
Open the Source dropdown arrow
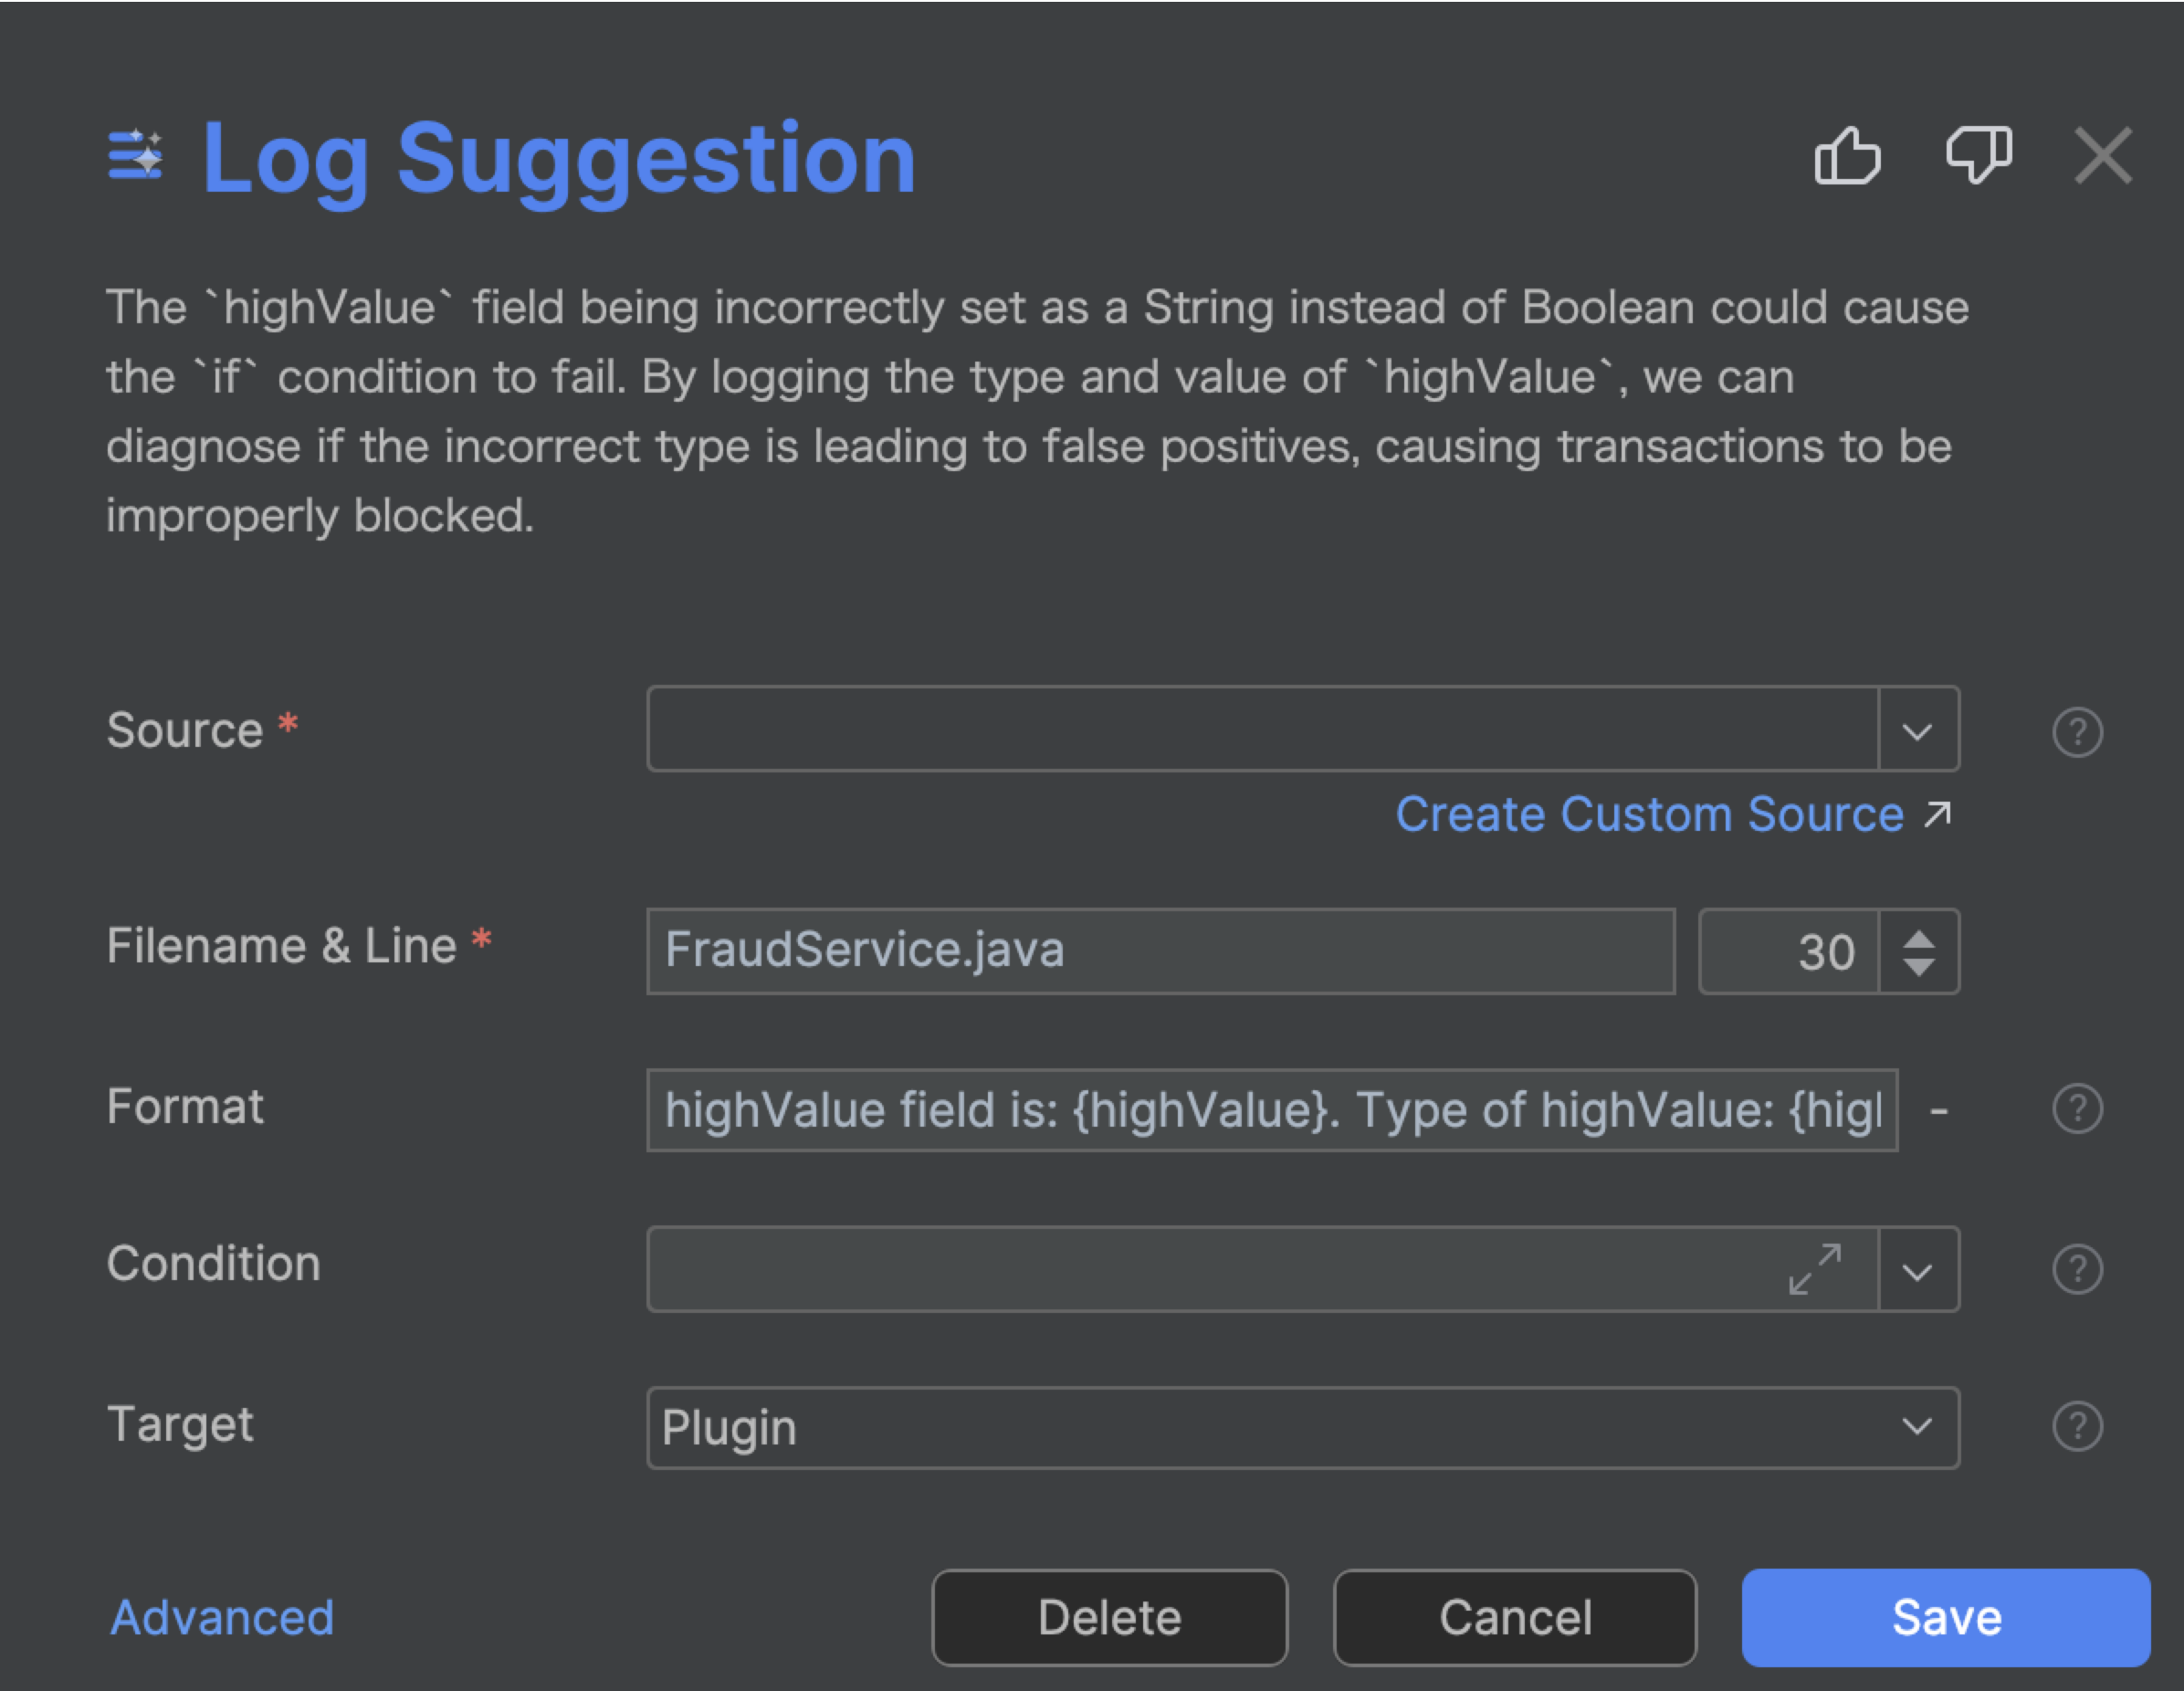(1917, 731)
